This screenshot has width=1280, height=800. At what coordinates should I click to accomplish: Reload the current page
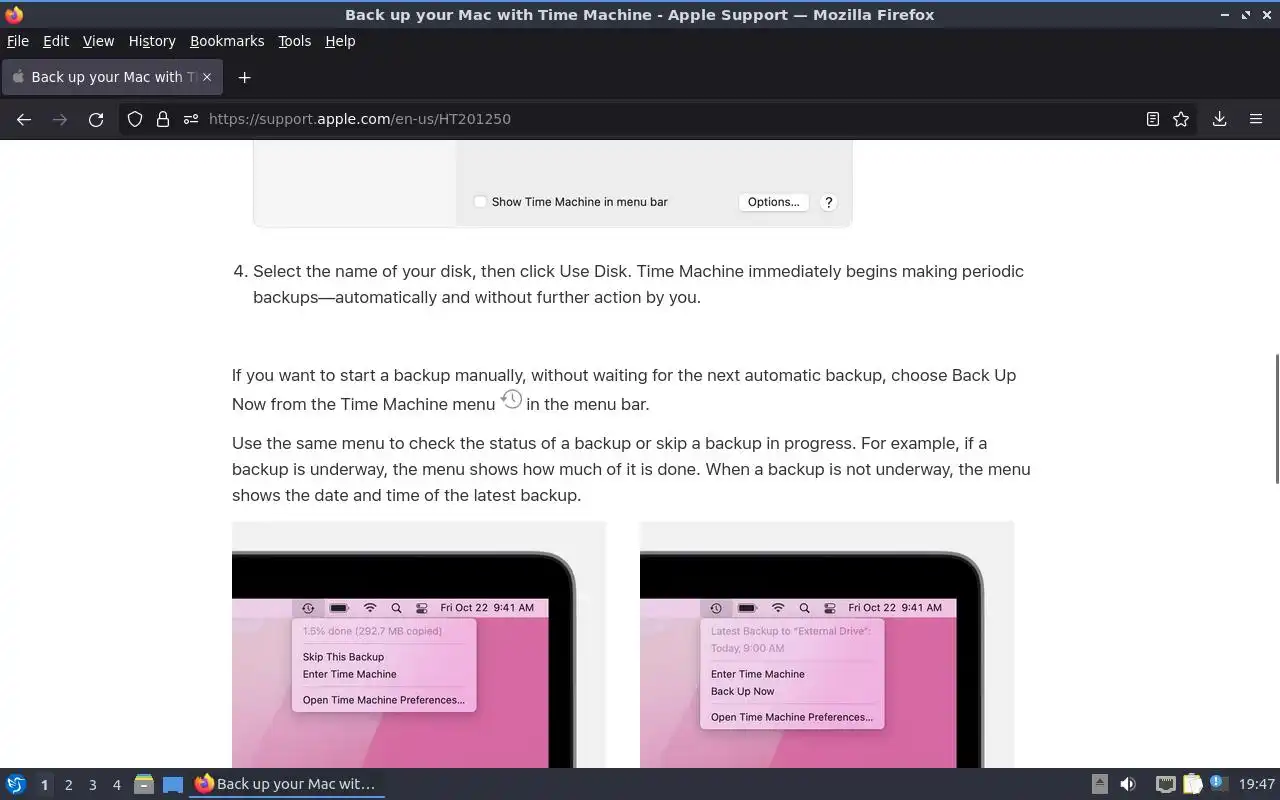tap(96, 119)
